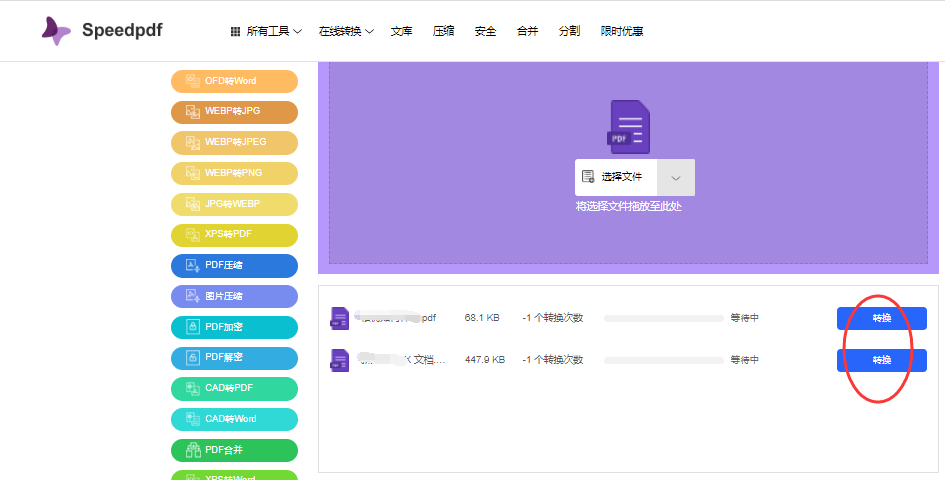
Task: Open the 分割 menu item
Action: 570,31
